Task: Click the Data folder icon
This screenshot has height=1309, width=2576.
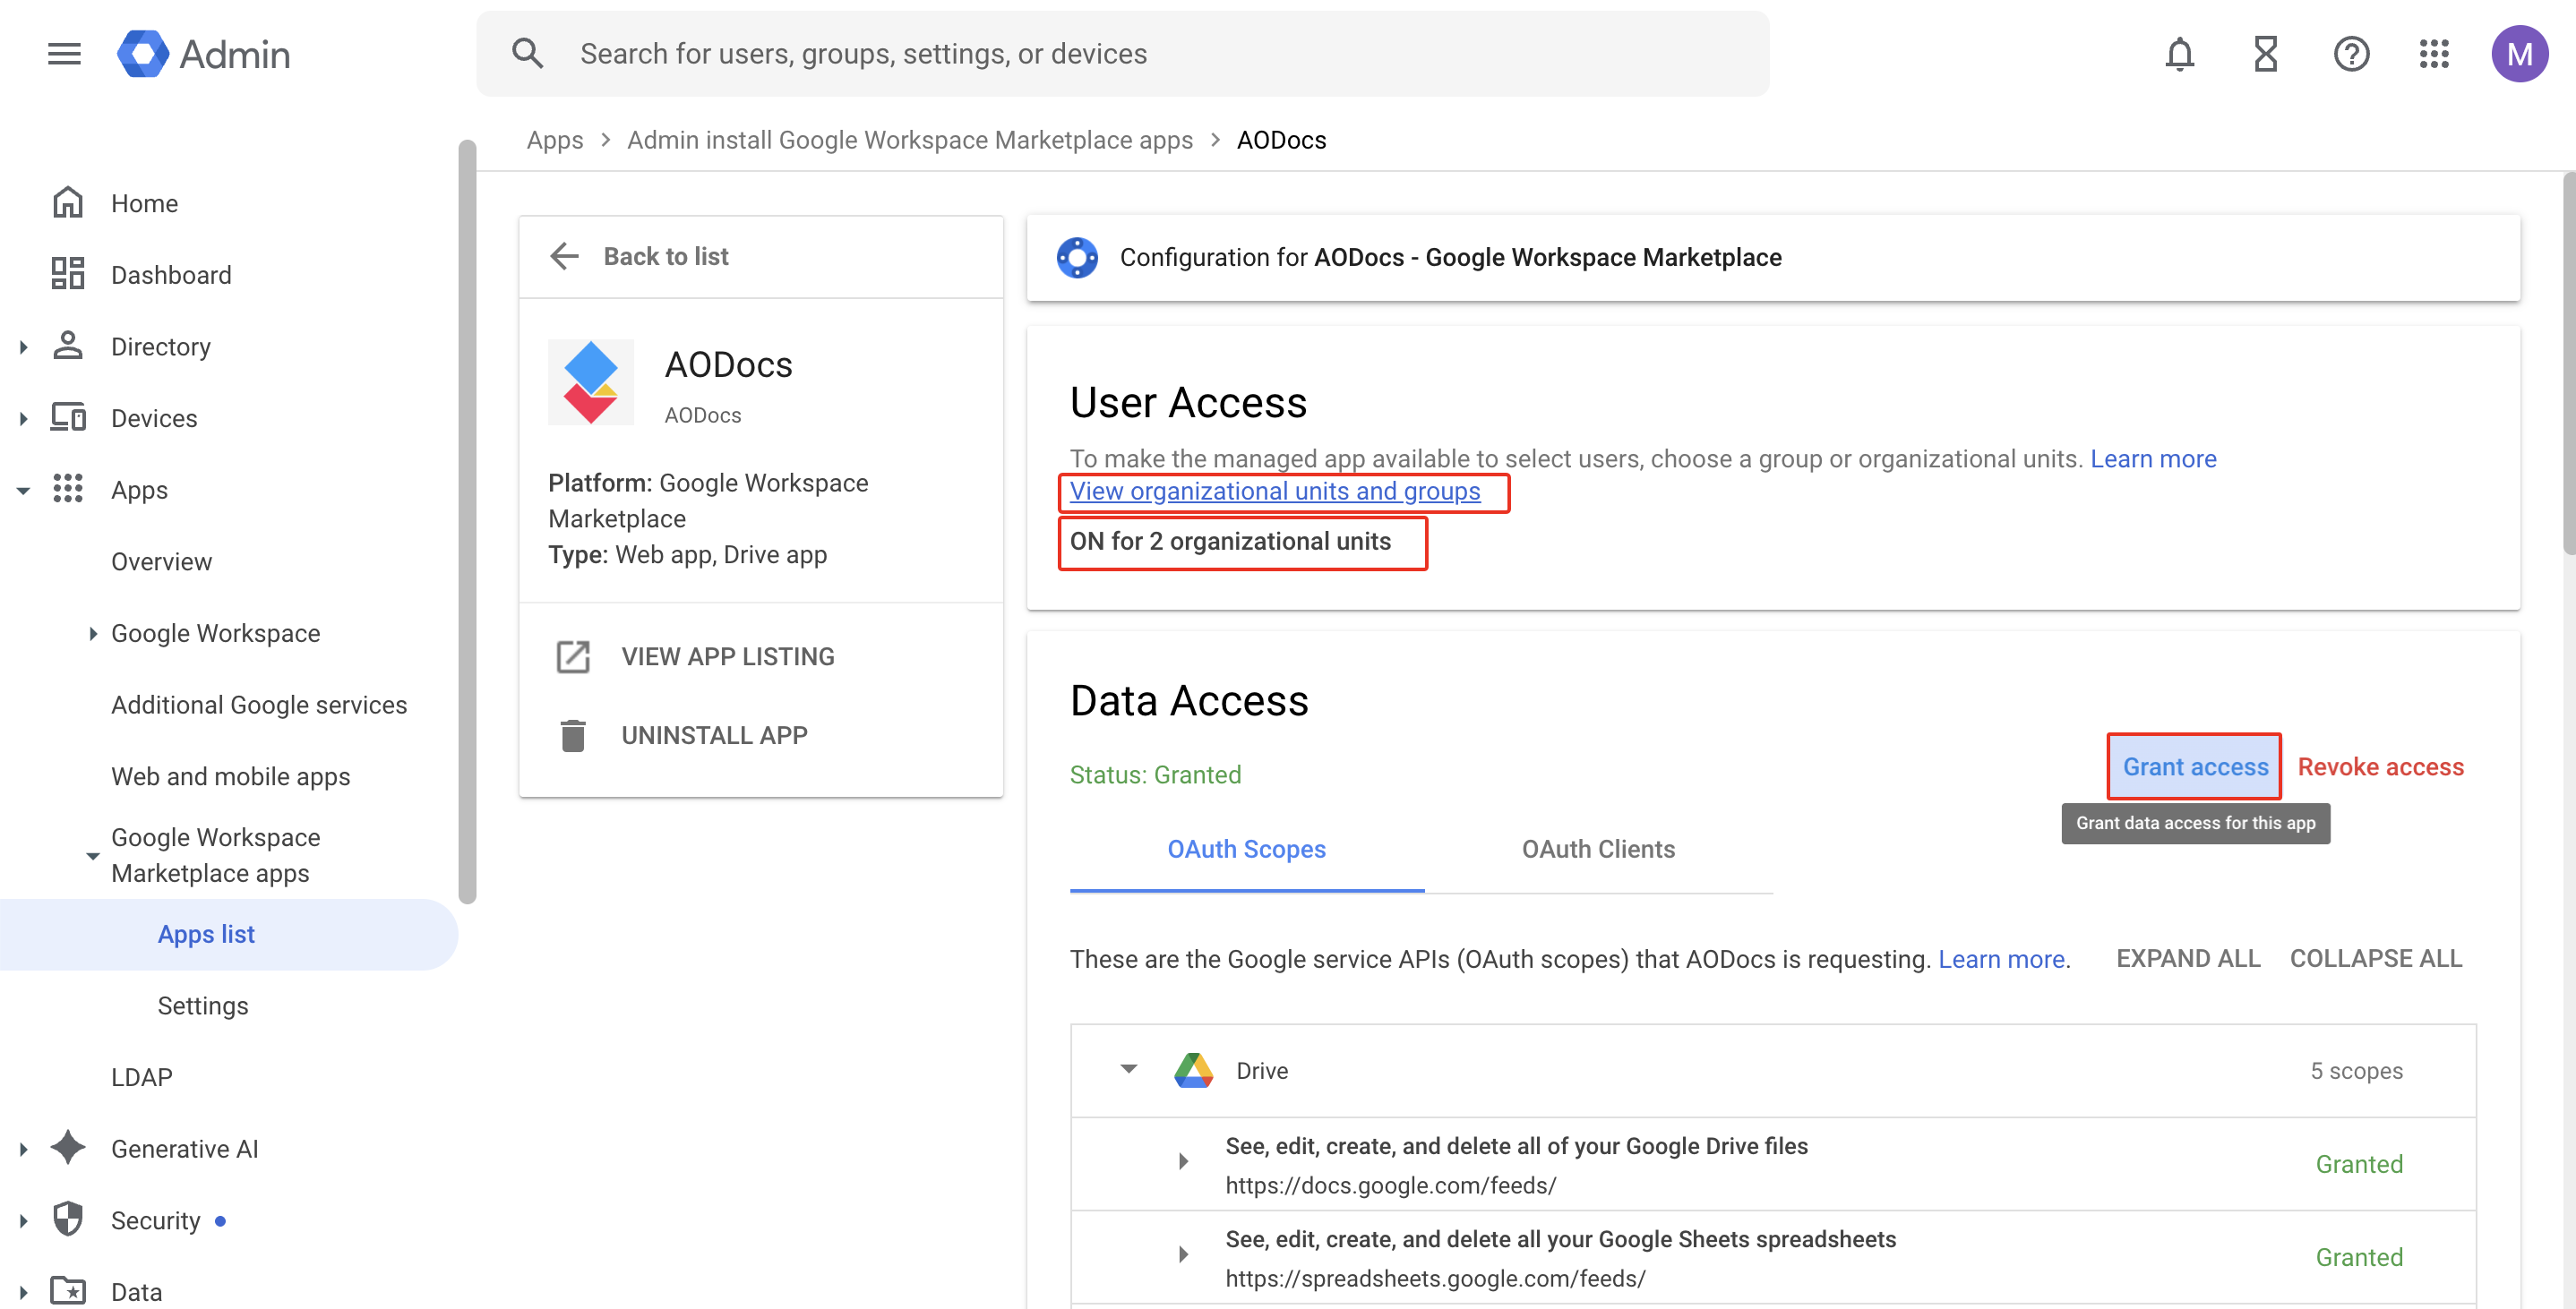Action: tap(67, 1291)
